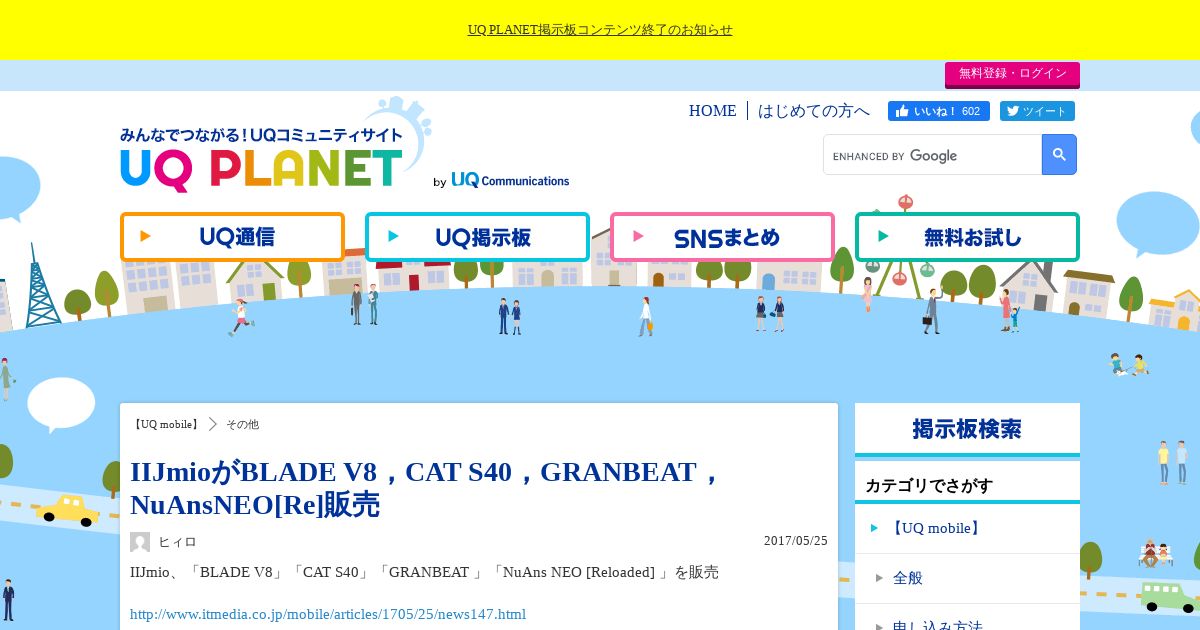Click the UQ PLANET site logo
Viewport: 1200px width, 630px height.
[x=262, y=158]
